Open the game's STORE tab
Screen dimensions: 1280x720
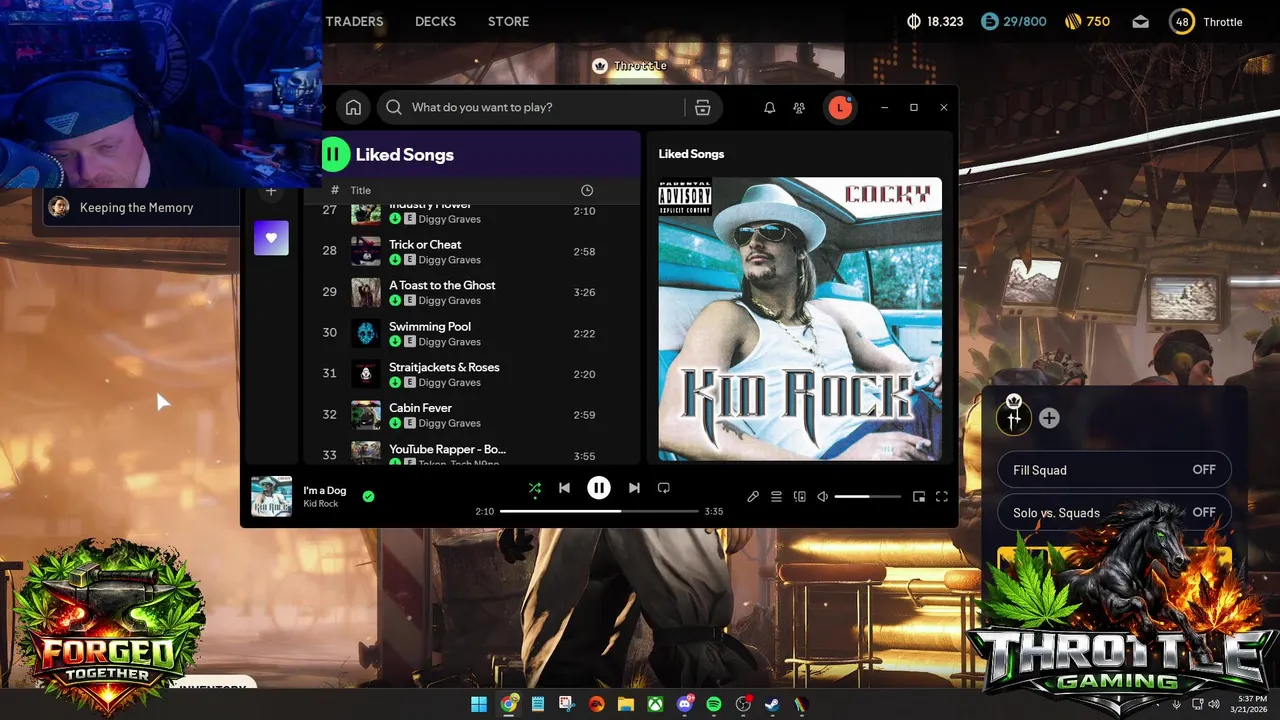click(x=508, y=21)
